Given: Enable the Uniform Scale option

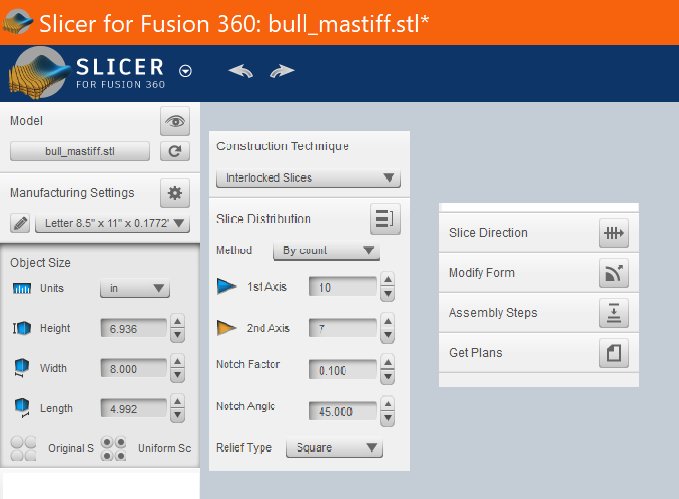Looking at the screenshot, I should (113, 448).
